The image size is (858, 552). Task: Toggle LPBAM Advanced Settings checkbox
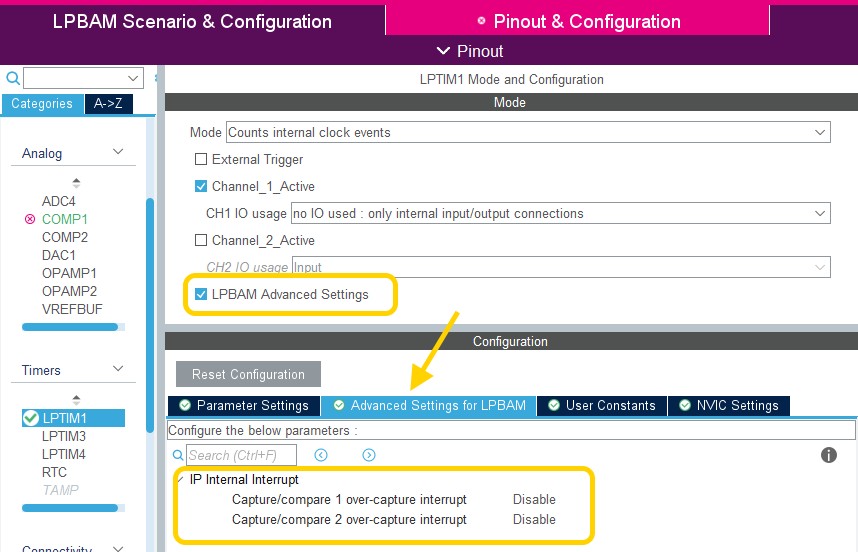pos(201,294)
